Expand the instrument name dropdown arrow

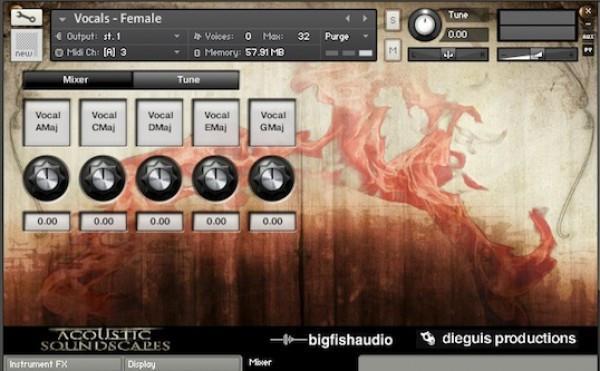pos(62,18)
